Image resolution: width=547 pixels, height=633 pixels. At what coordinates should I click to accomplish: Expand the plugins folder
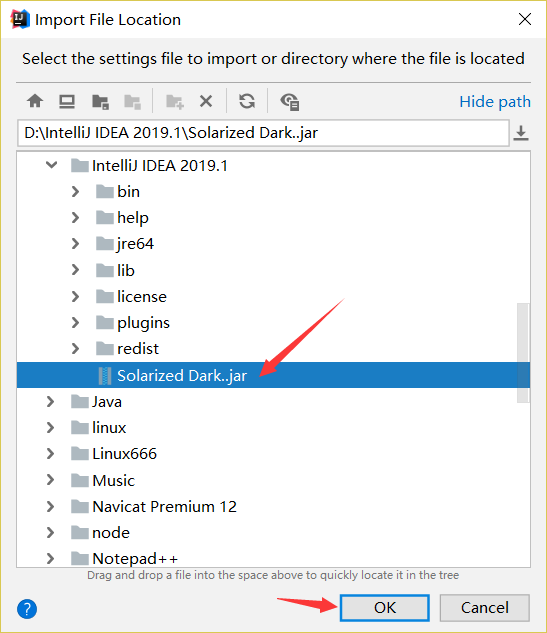click(x=75, y=322)
